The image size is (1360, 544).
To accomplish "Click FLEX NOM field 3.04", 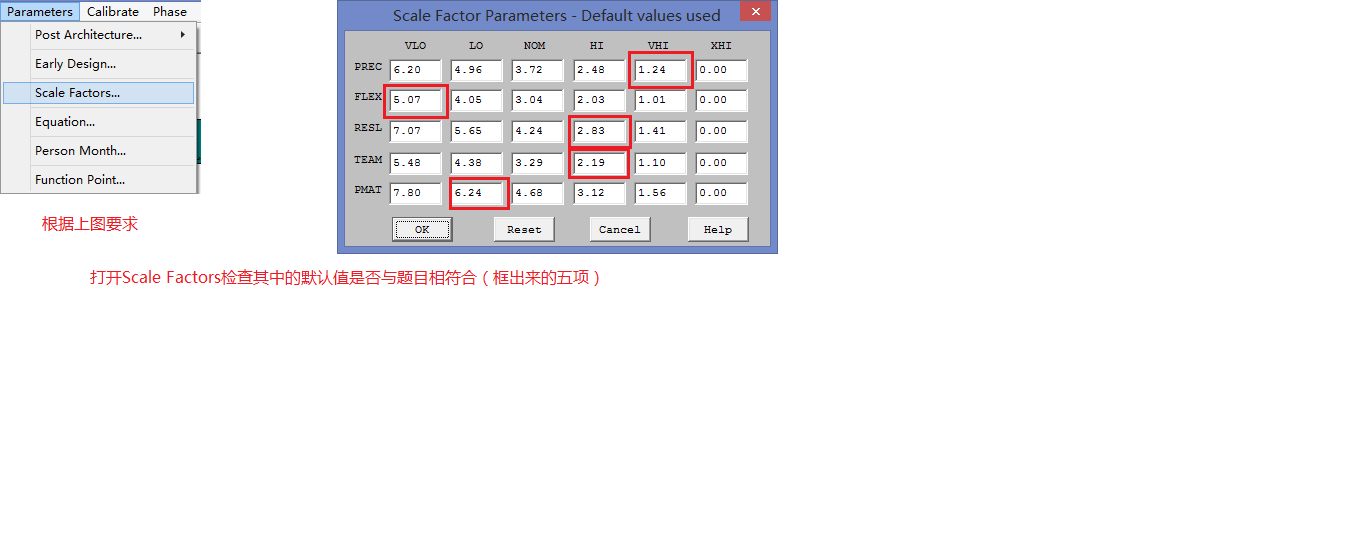I will (x=538, y=100).
